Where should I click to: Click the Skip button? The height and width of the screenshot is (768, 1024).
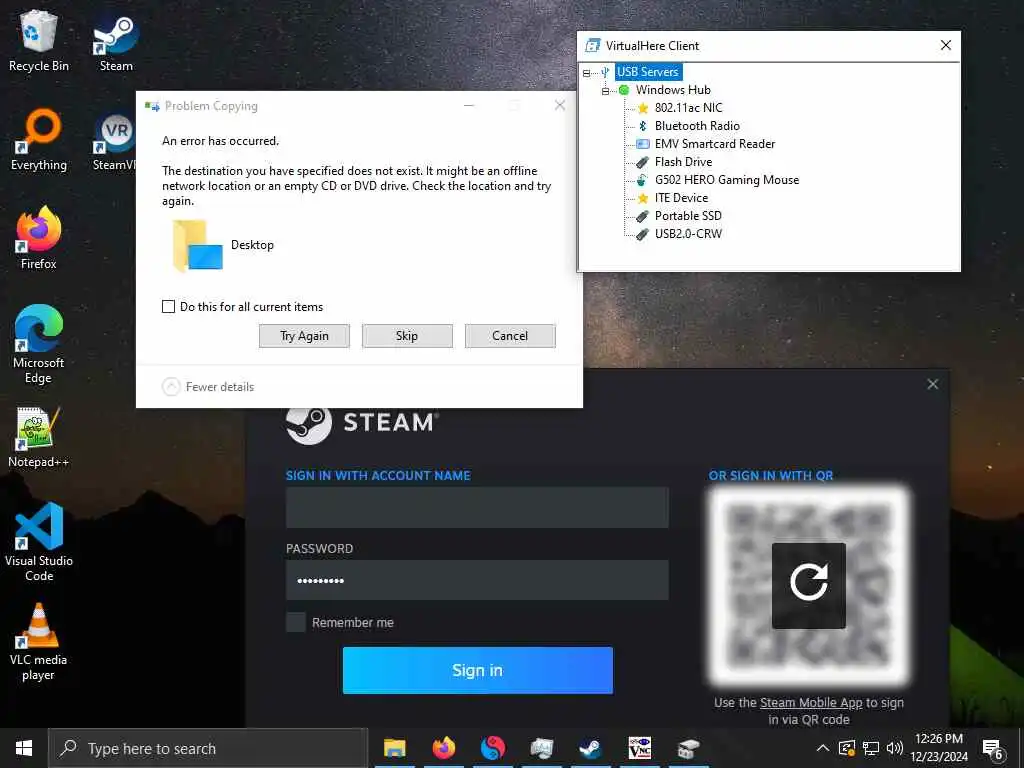coord(407,336)
